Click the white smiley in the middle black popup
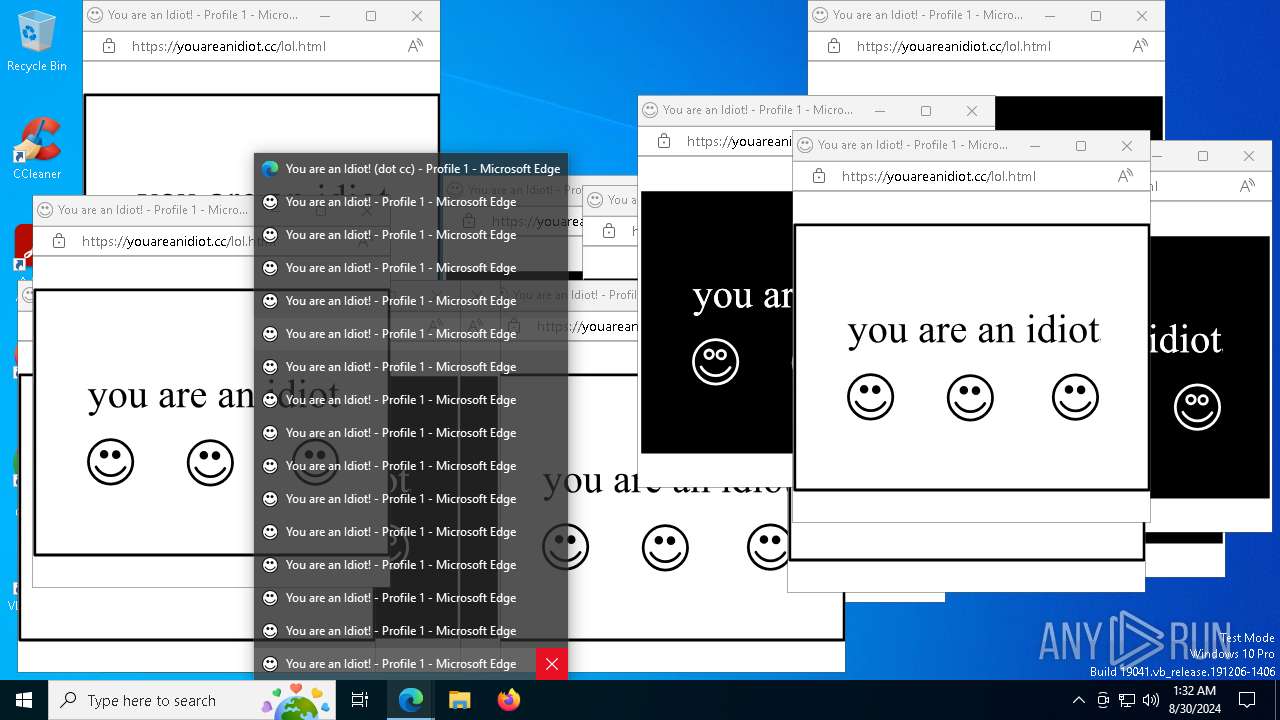 [x=715, y=362]
